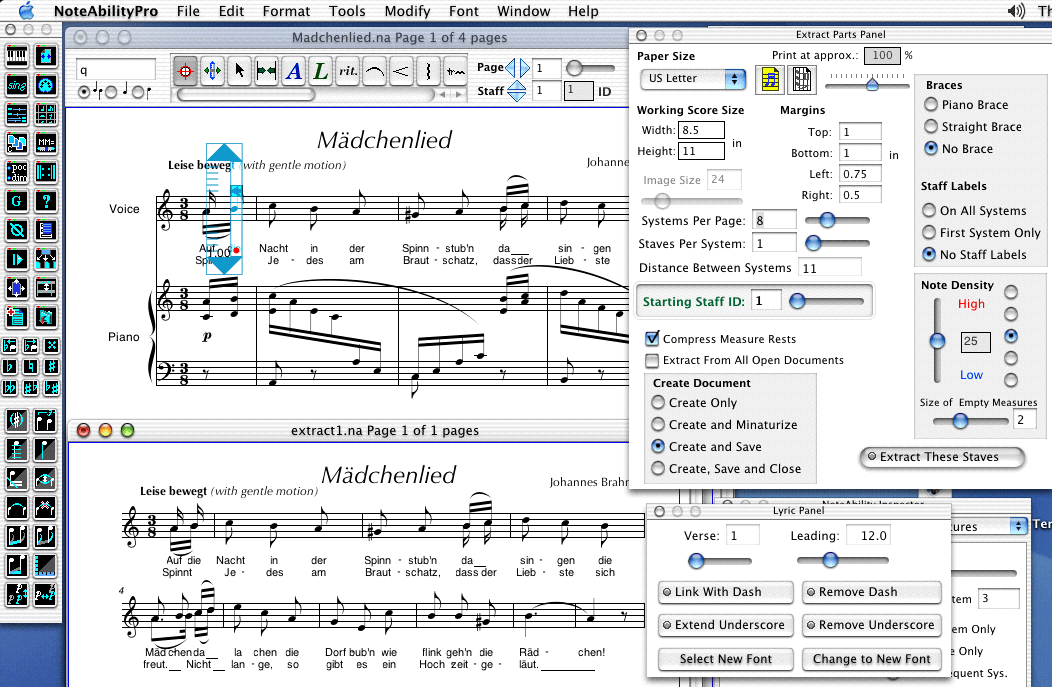Viewport: 1052px width, 687px height.
Task: Click the 'sing' icon in left palette
Action: 17,85
